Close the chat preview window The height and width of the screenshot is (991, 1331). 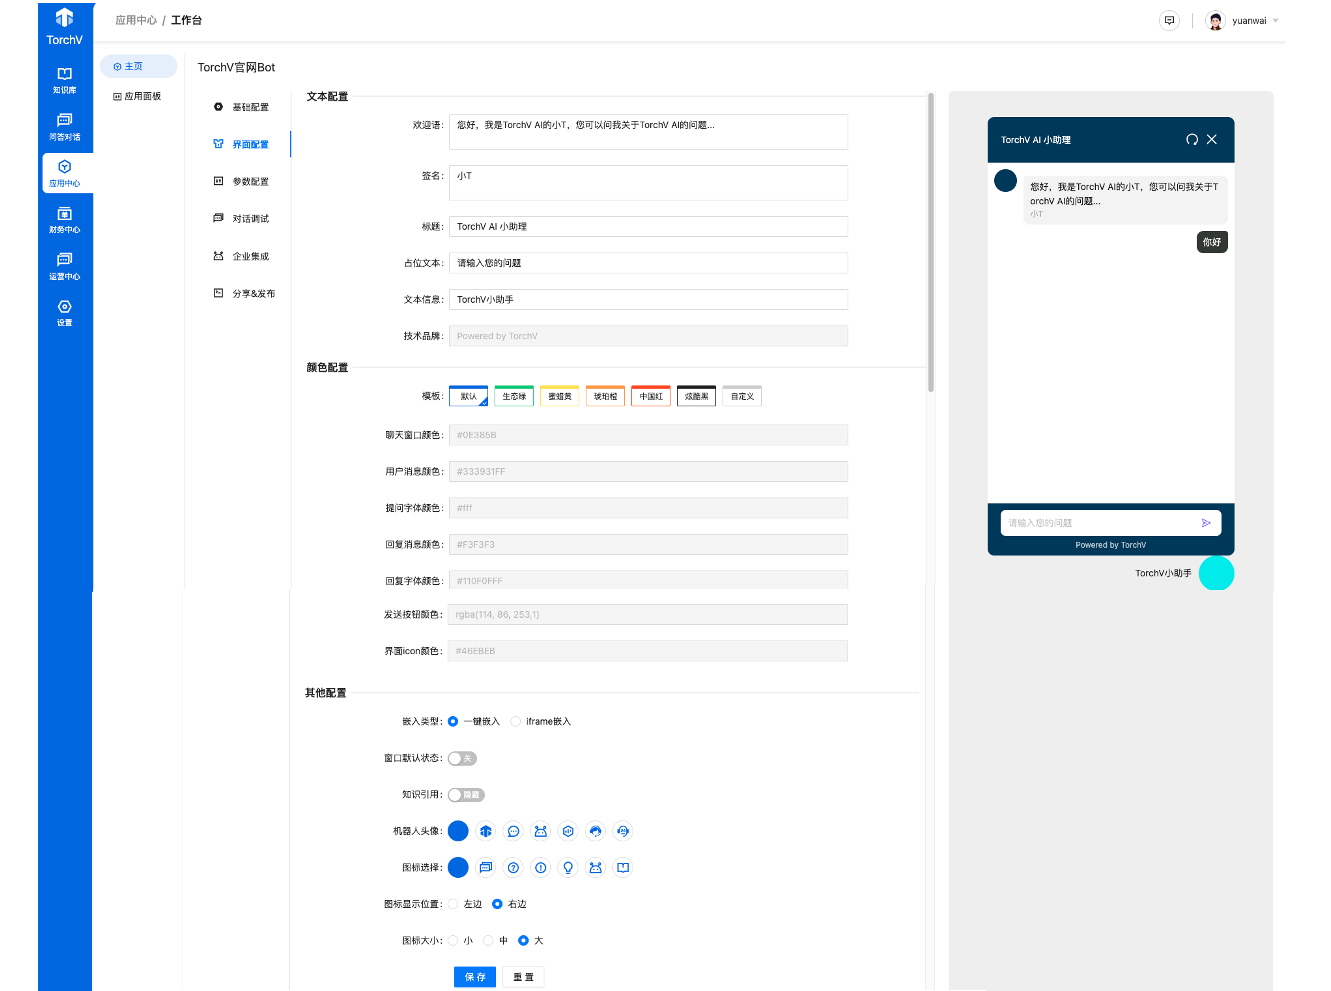pos(1212,140)
